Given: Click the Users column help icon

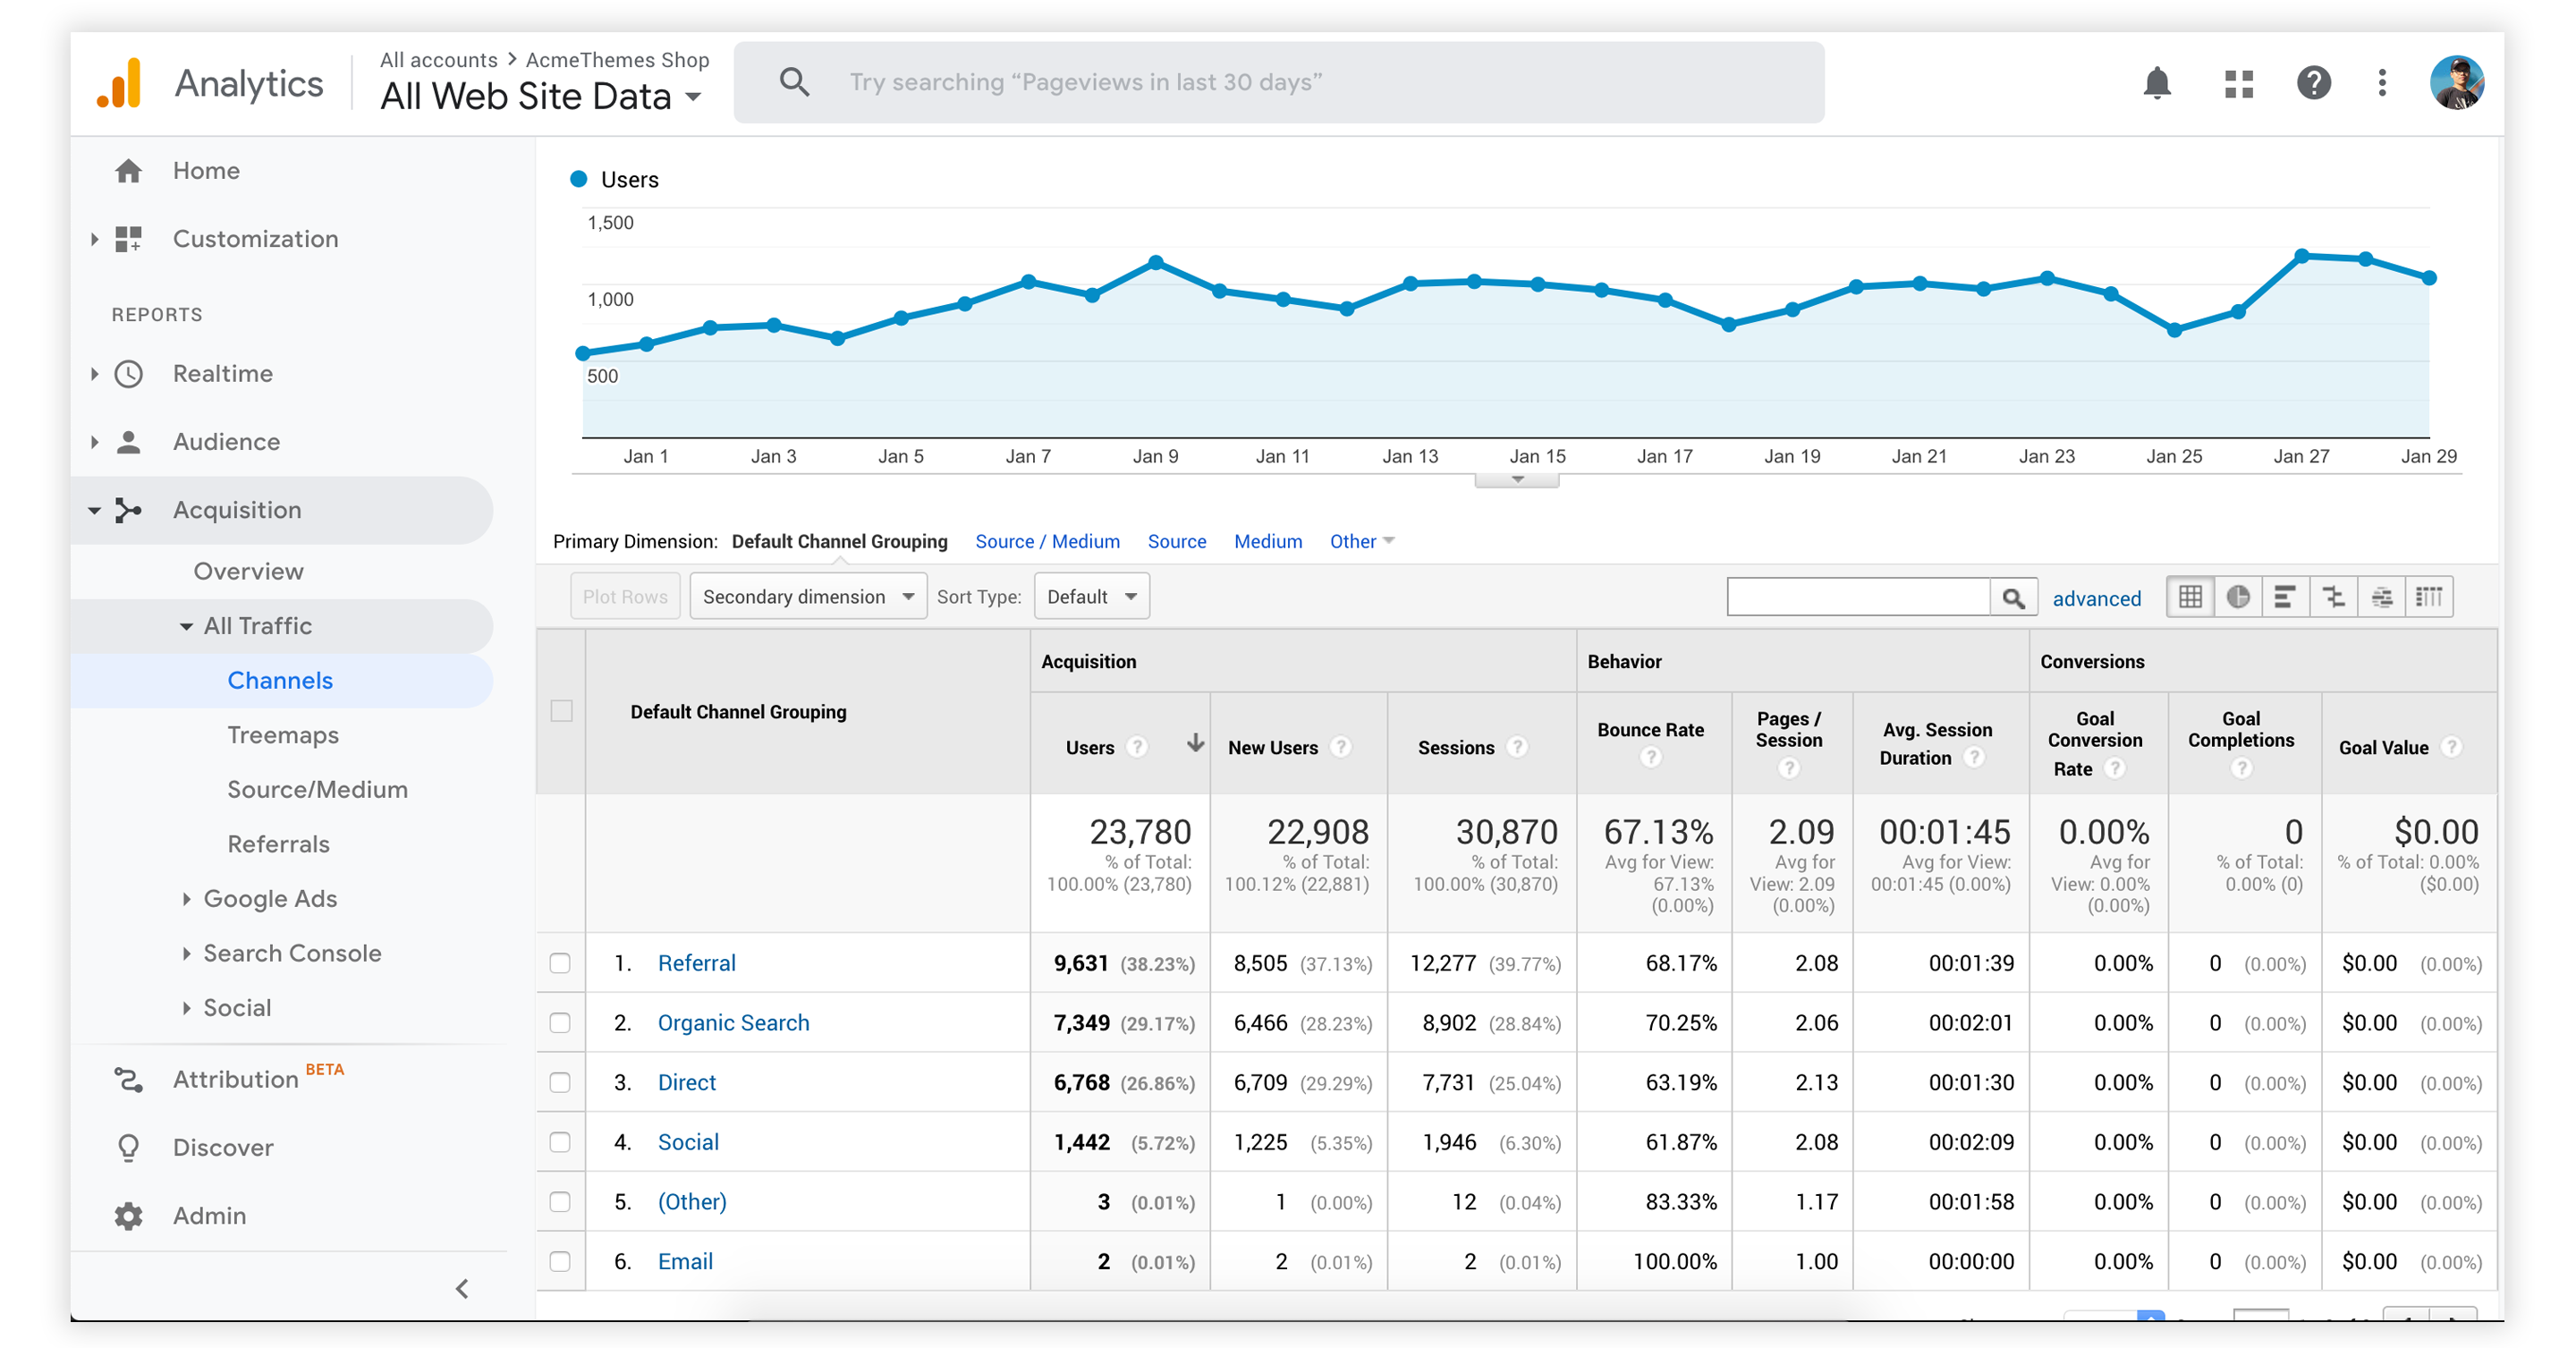Looking at the screenshot, I should coord(1136,747).
